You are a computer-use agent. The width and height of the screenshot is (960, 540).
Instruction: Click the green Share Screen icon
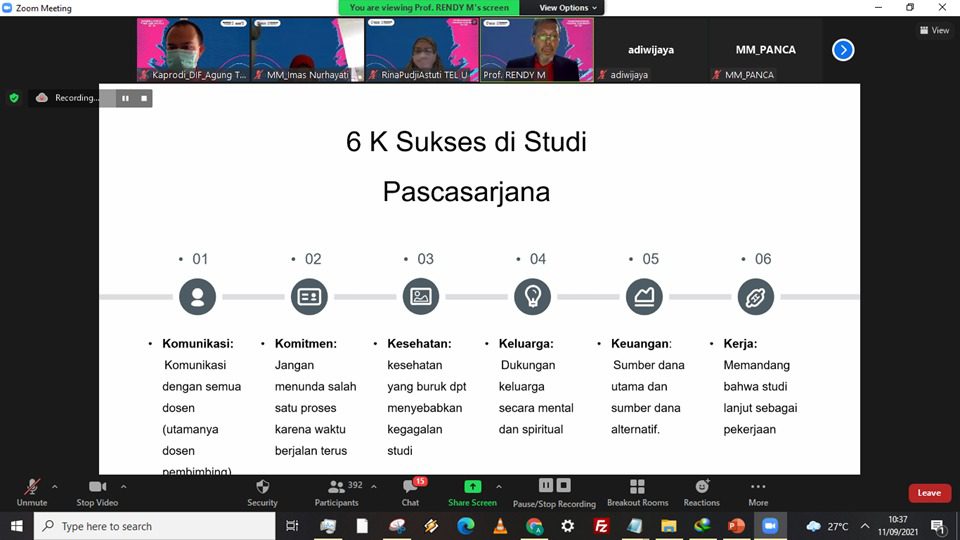click(472, 486)
